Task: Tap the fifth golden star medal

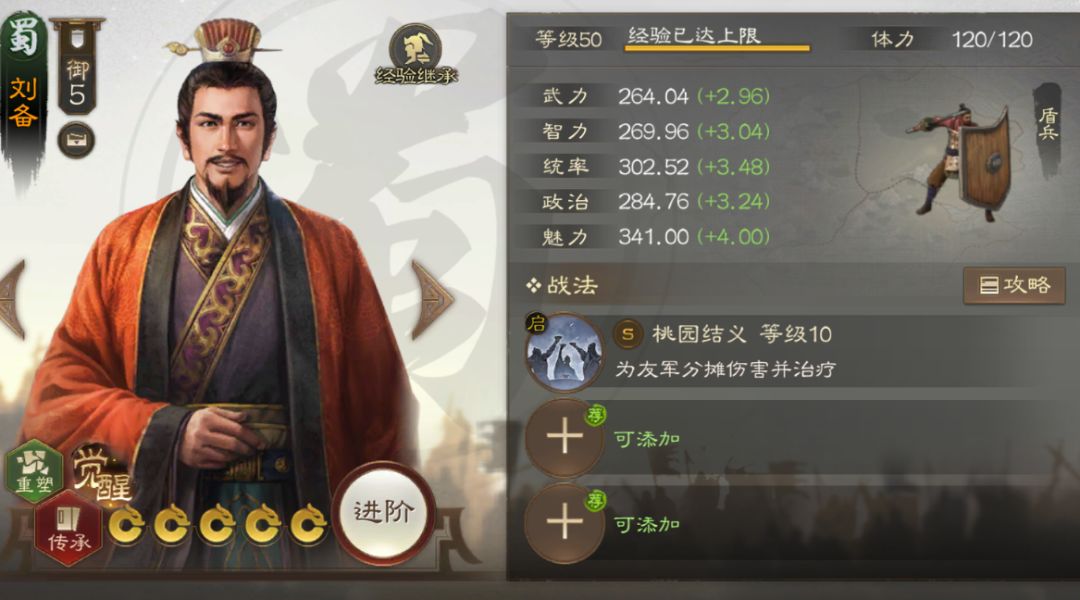Action: (x=308, y=525)
